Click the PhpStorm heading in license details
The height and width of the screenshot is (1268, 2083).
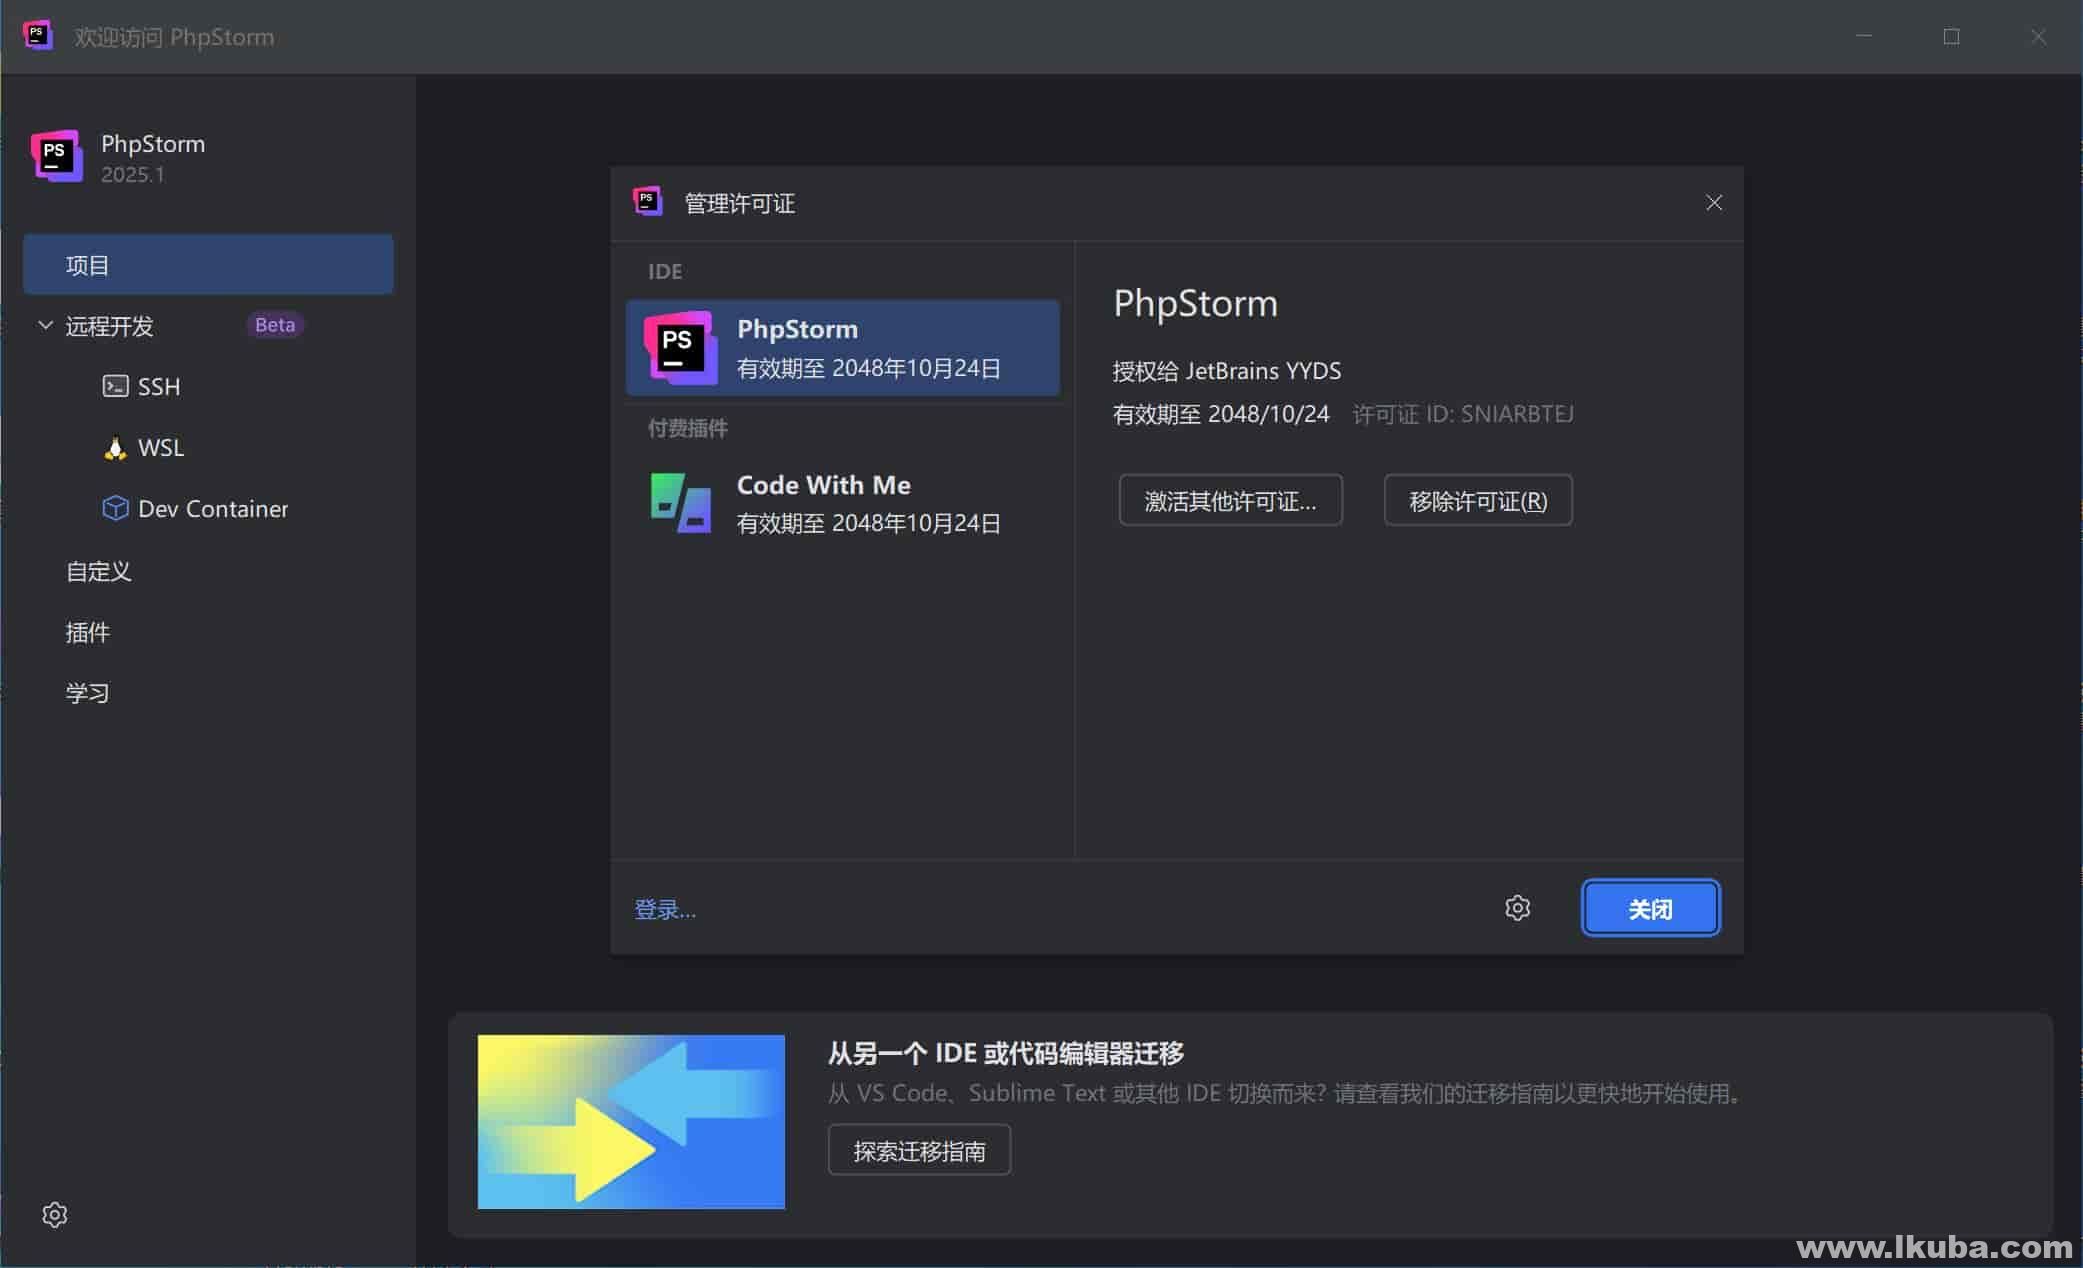pyautogui.click(x=1195, y=303)
